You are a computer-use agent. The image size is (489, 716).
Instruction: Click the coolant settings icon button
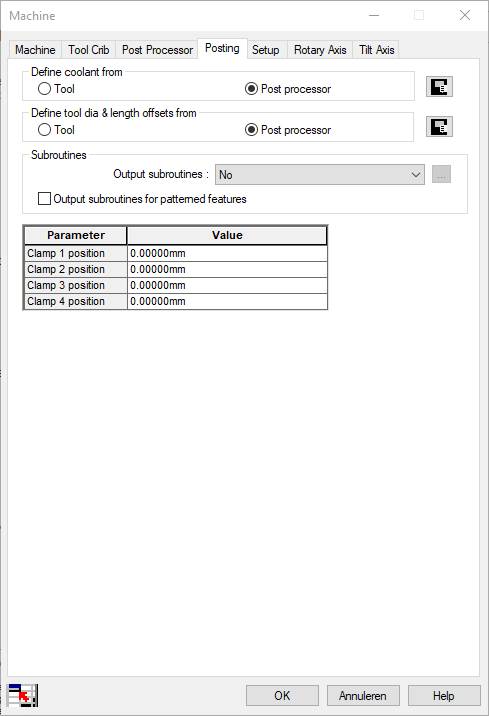439,87
